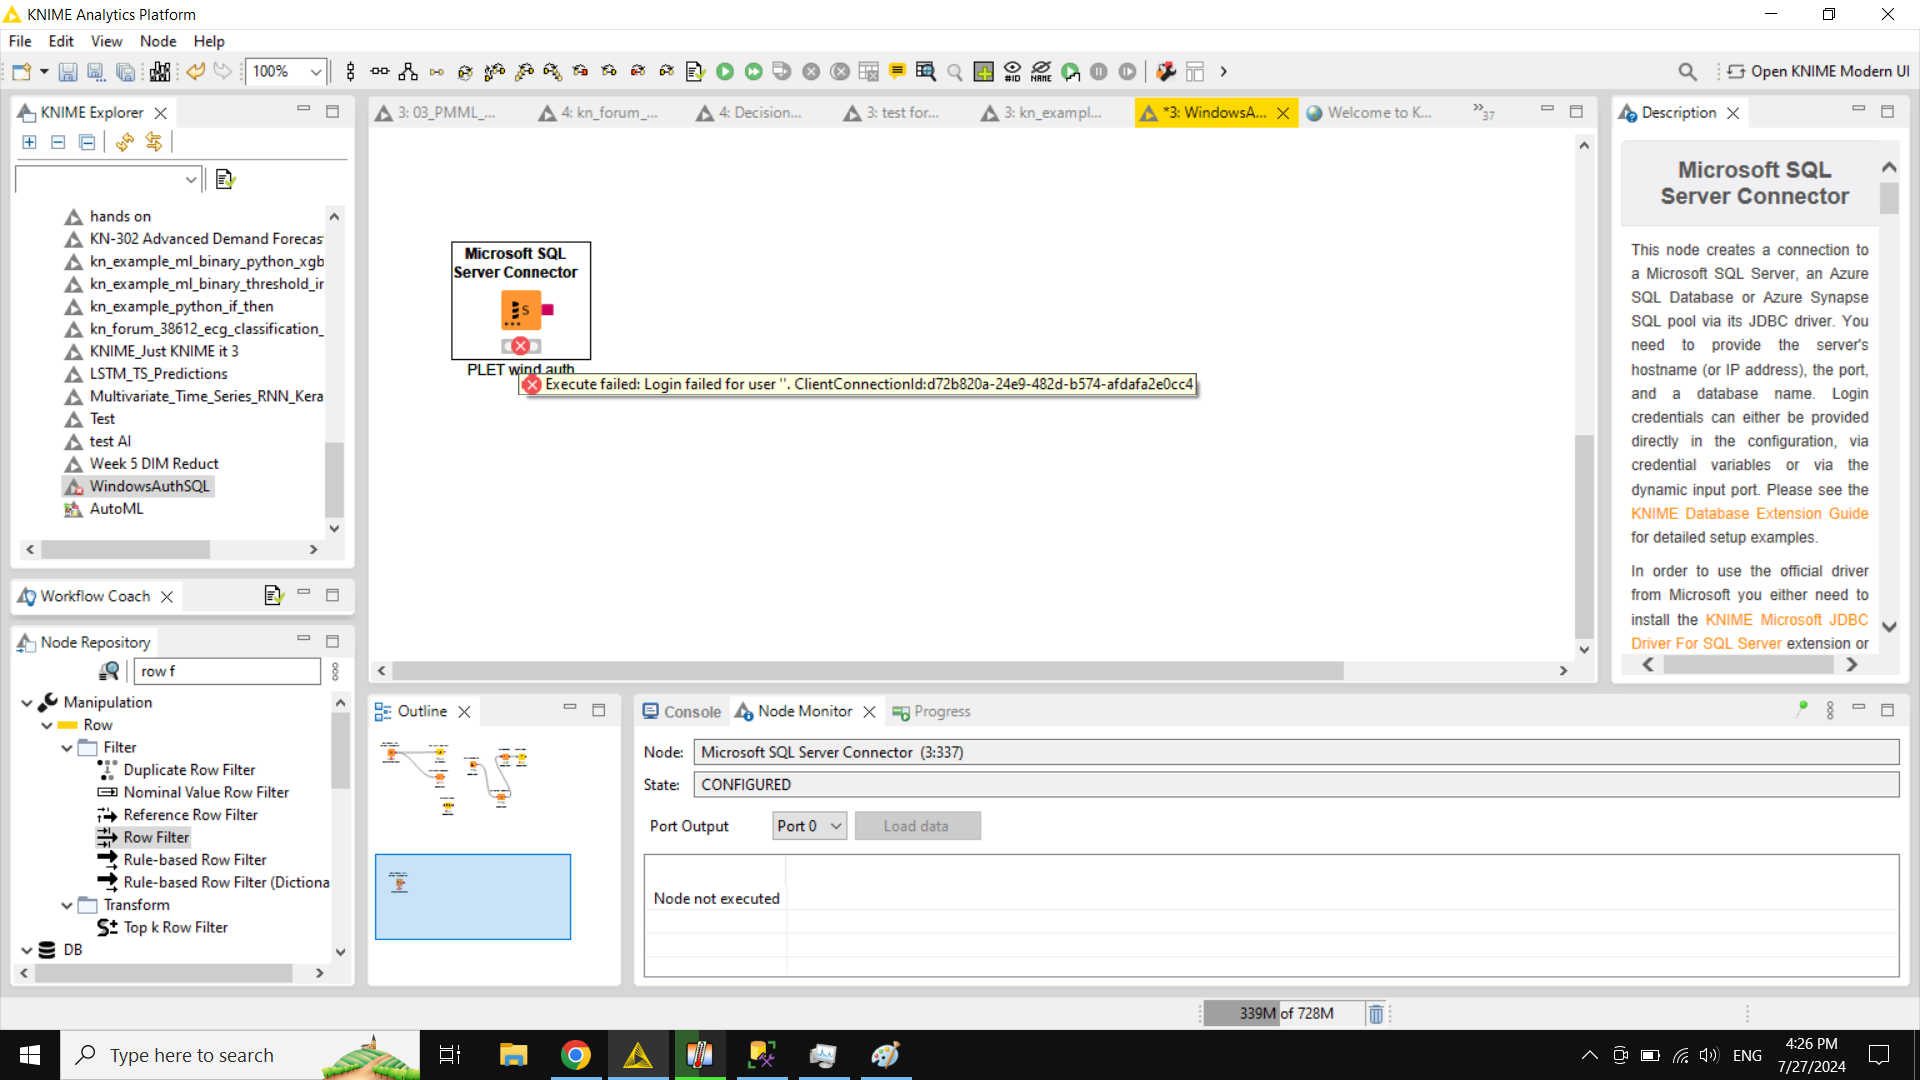This screenshot has height=1080, width=1920.
Task: Click the Redo arrow in toolbar
Action: 223,71
